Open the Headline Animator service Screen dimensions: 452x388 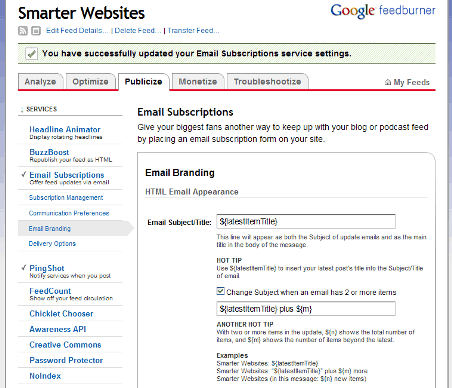[65, 129]
